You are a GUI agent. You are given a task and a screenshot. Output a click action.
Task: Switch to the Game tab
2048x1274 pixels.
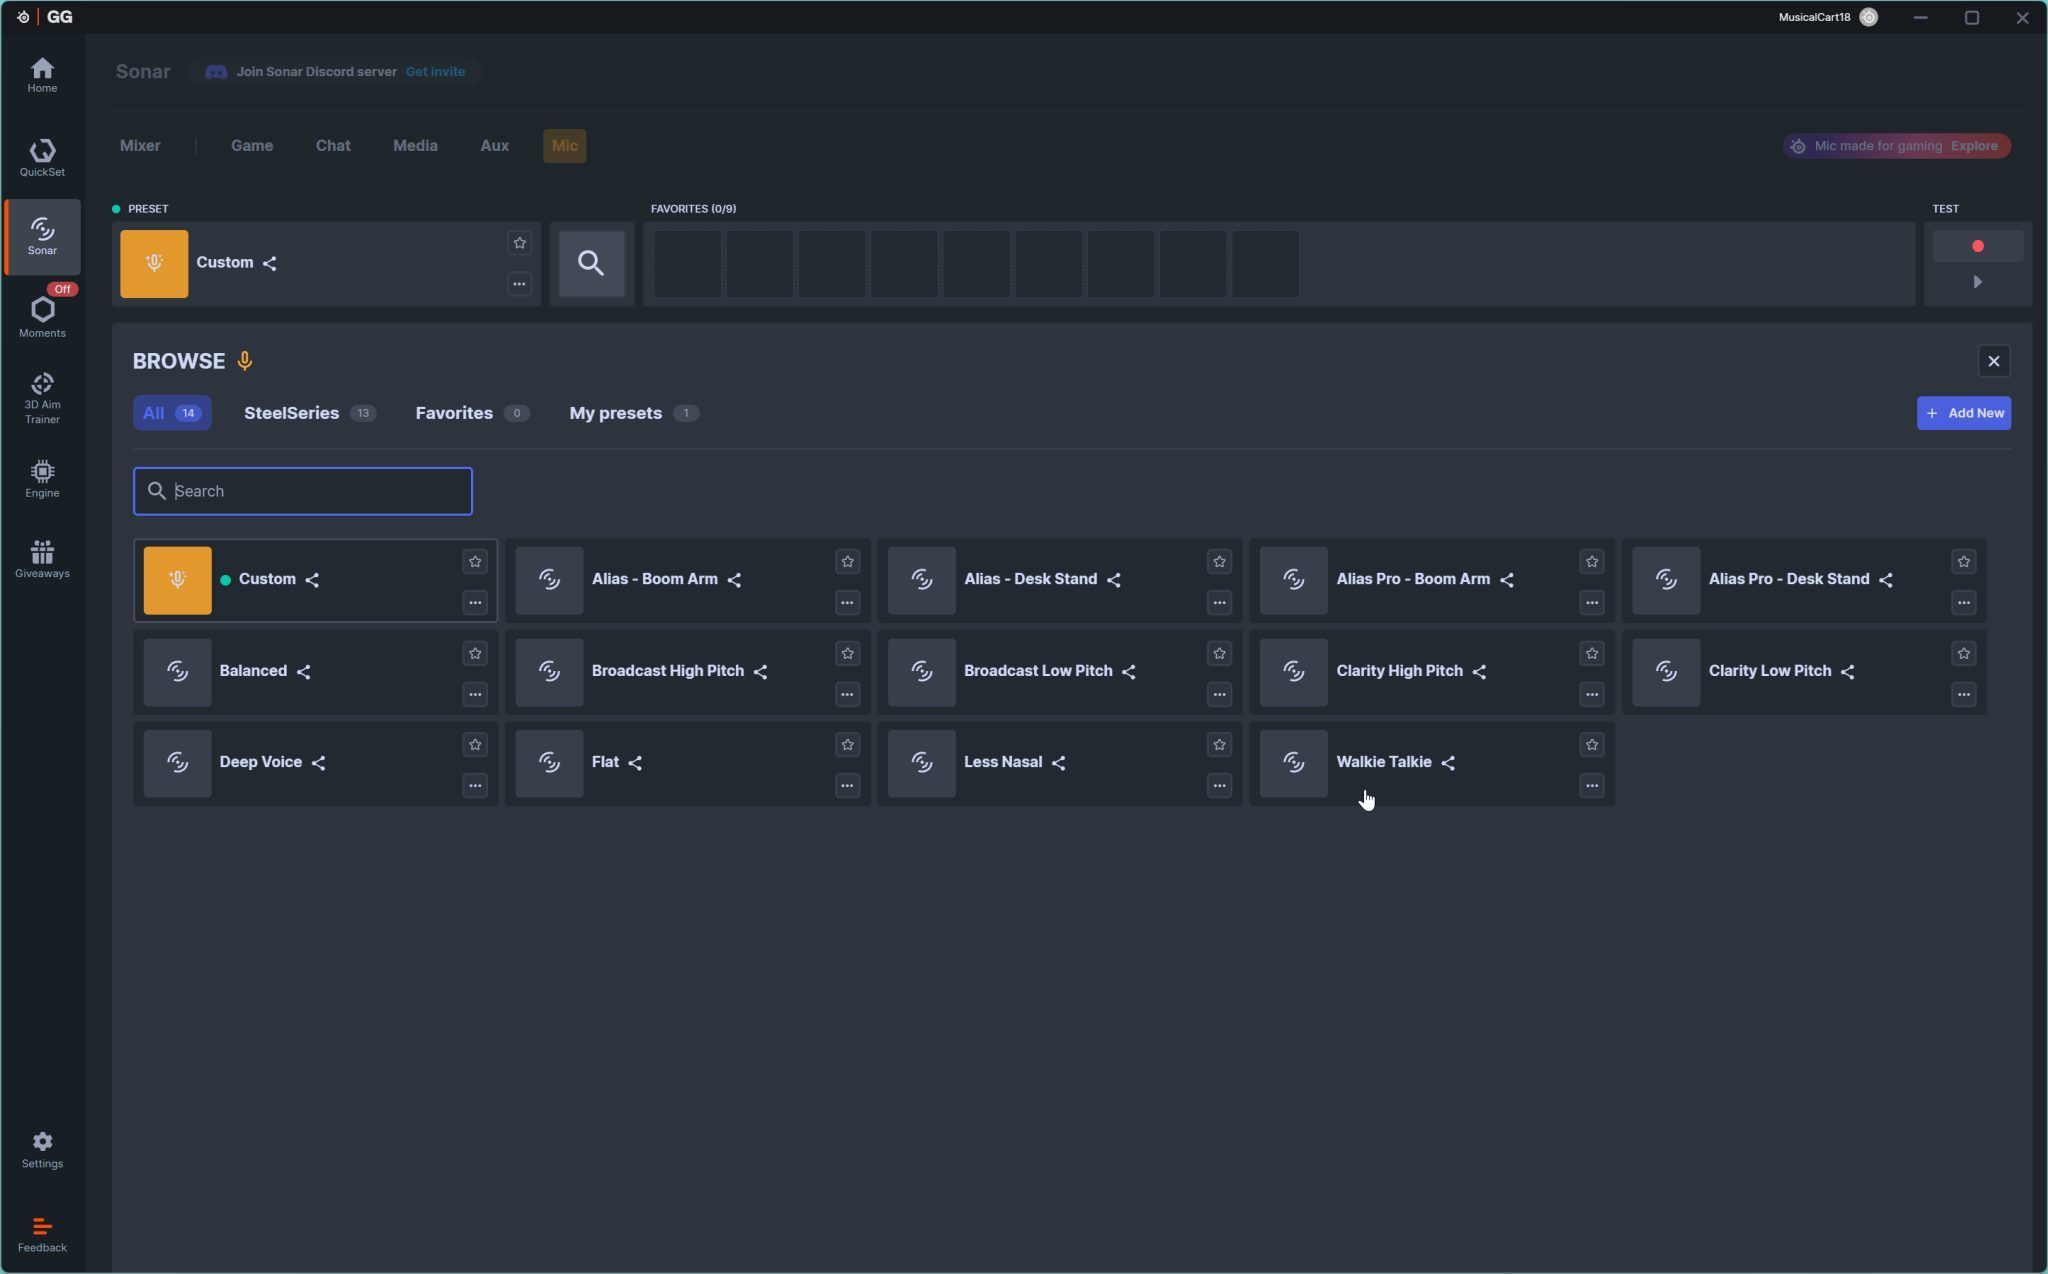click(x=252, y=146)
